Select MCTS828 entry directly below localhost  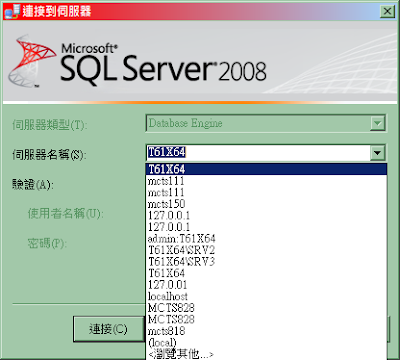click(266, 307)
